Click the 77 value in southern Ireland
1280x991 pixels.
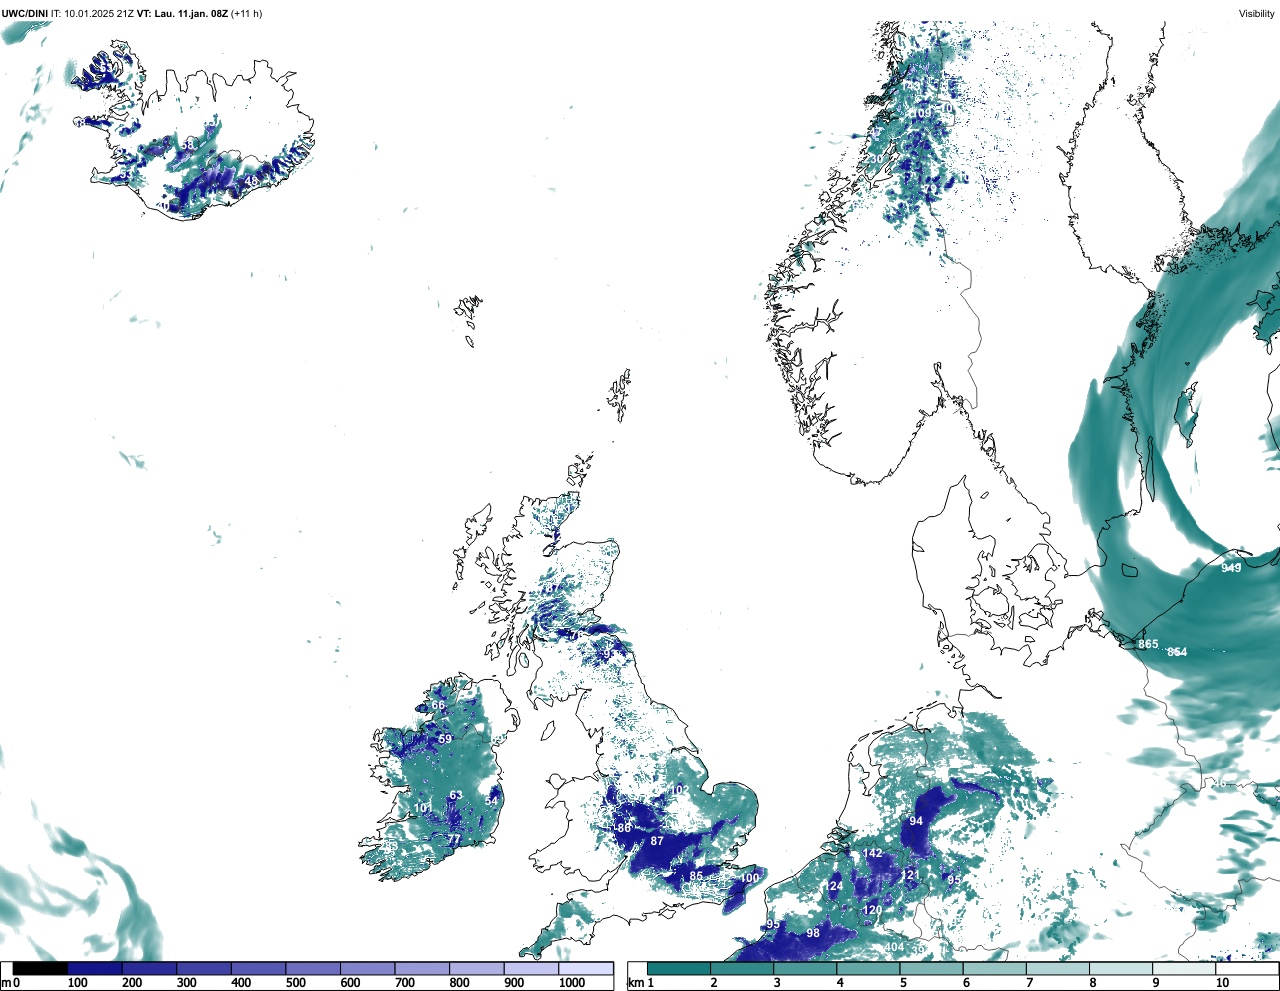click(454, 840)
